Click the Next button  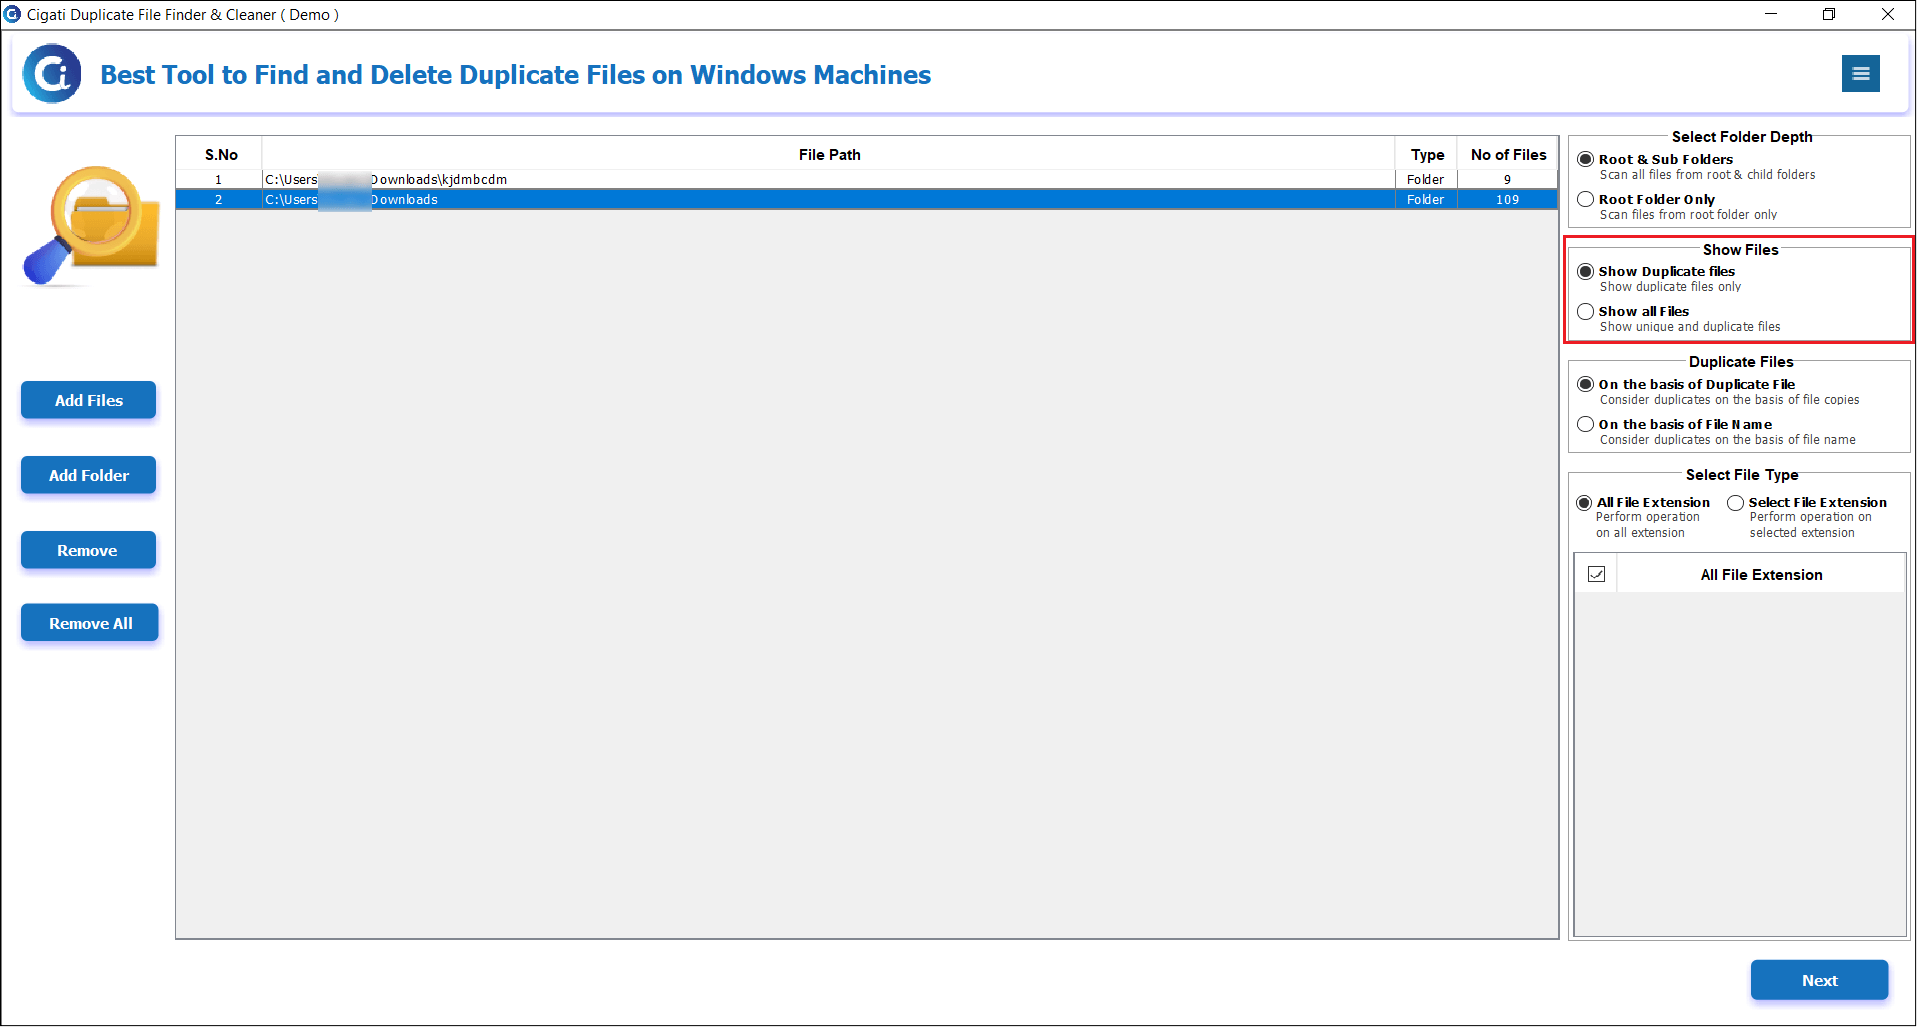tap(1819, 980)
